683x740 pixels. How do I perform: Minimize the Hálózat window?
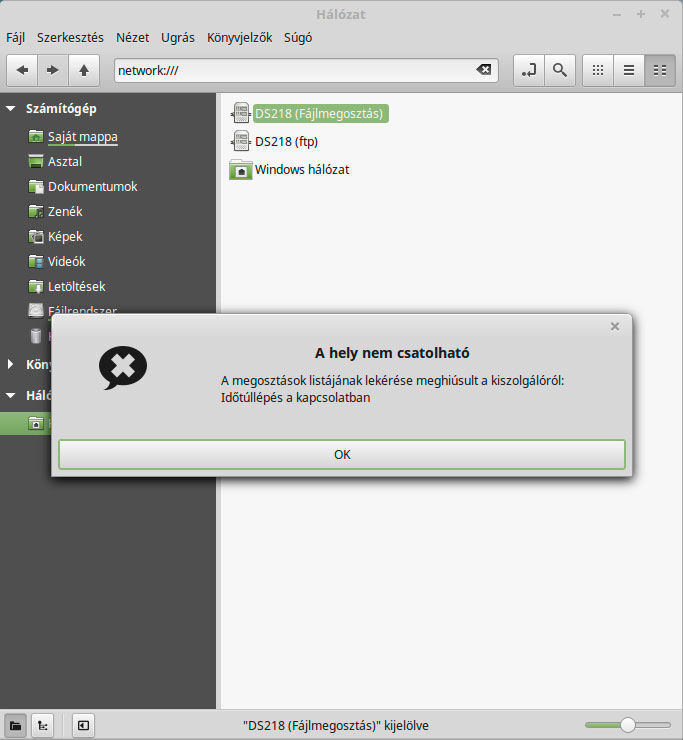(616, 15)
